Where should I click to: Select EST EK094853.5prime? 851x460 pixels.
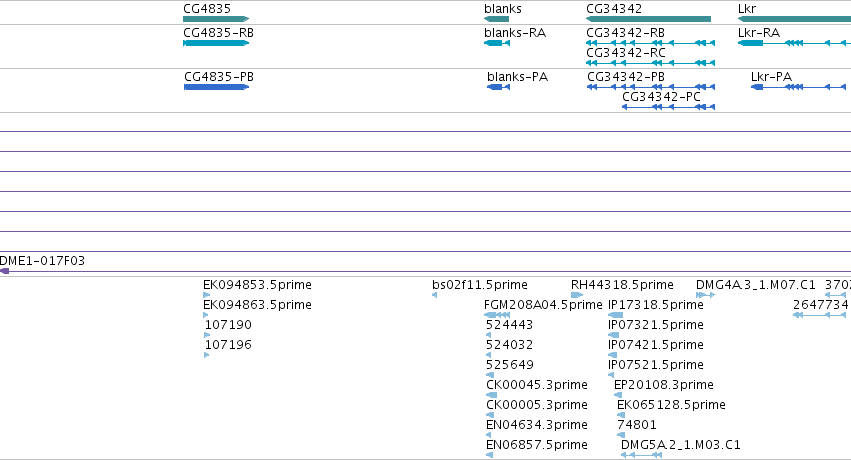click(x=257, y=285)
